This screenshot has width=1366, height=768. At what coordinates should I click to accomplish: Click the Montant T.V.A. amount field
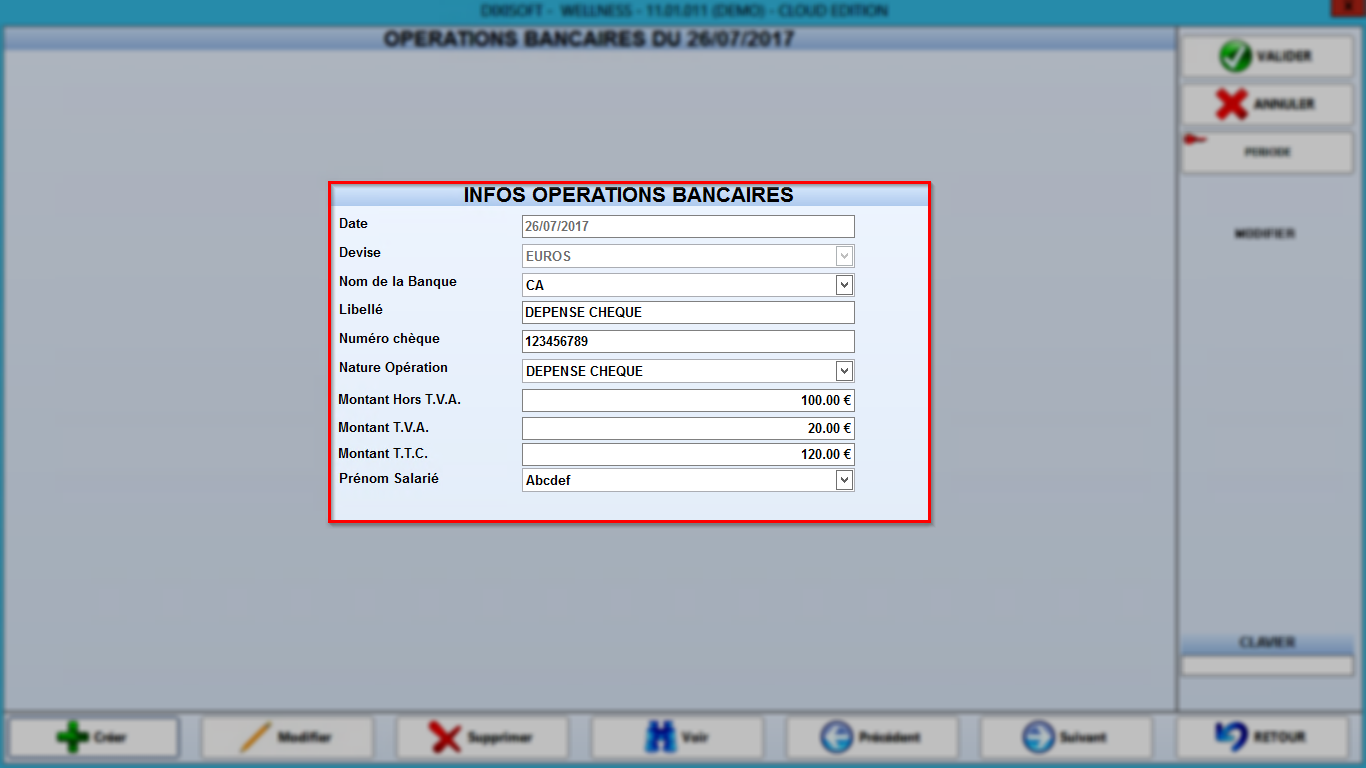(x=688, y=428)
